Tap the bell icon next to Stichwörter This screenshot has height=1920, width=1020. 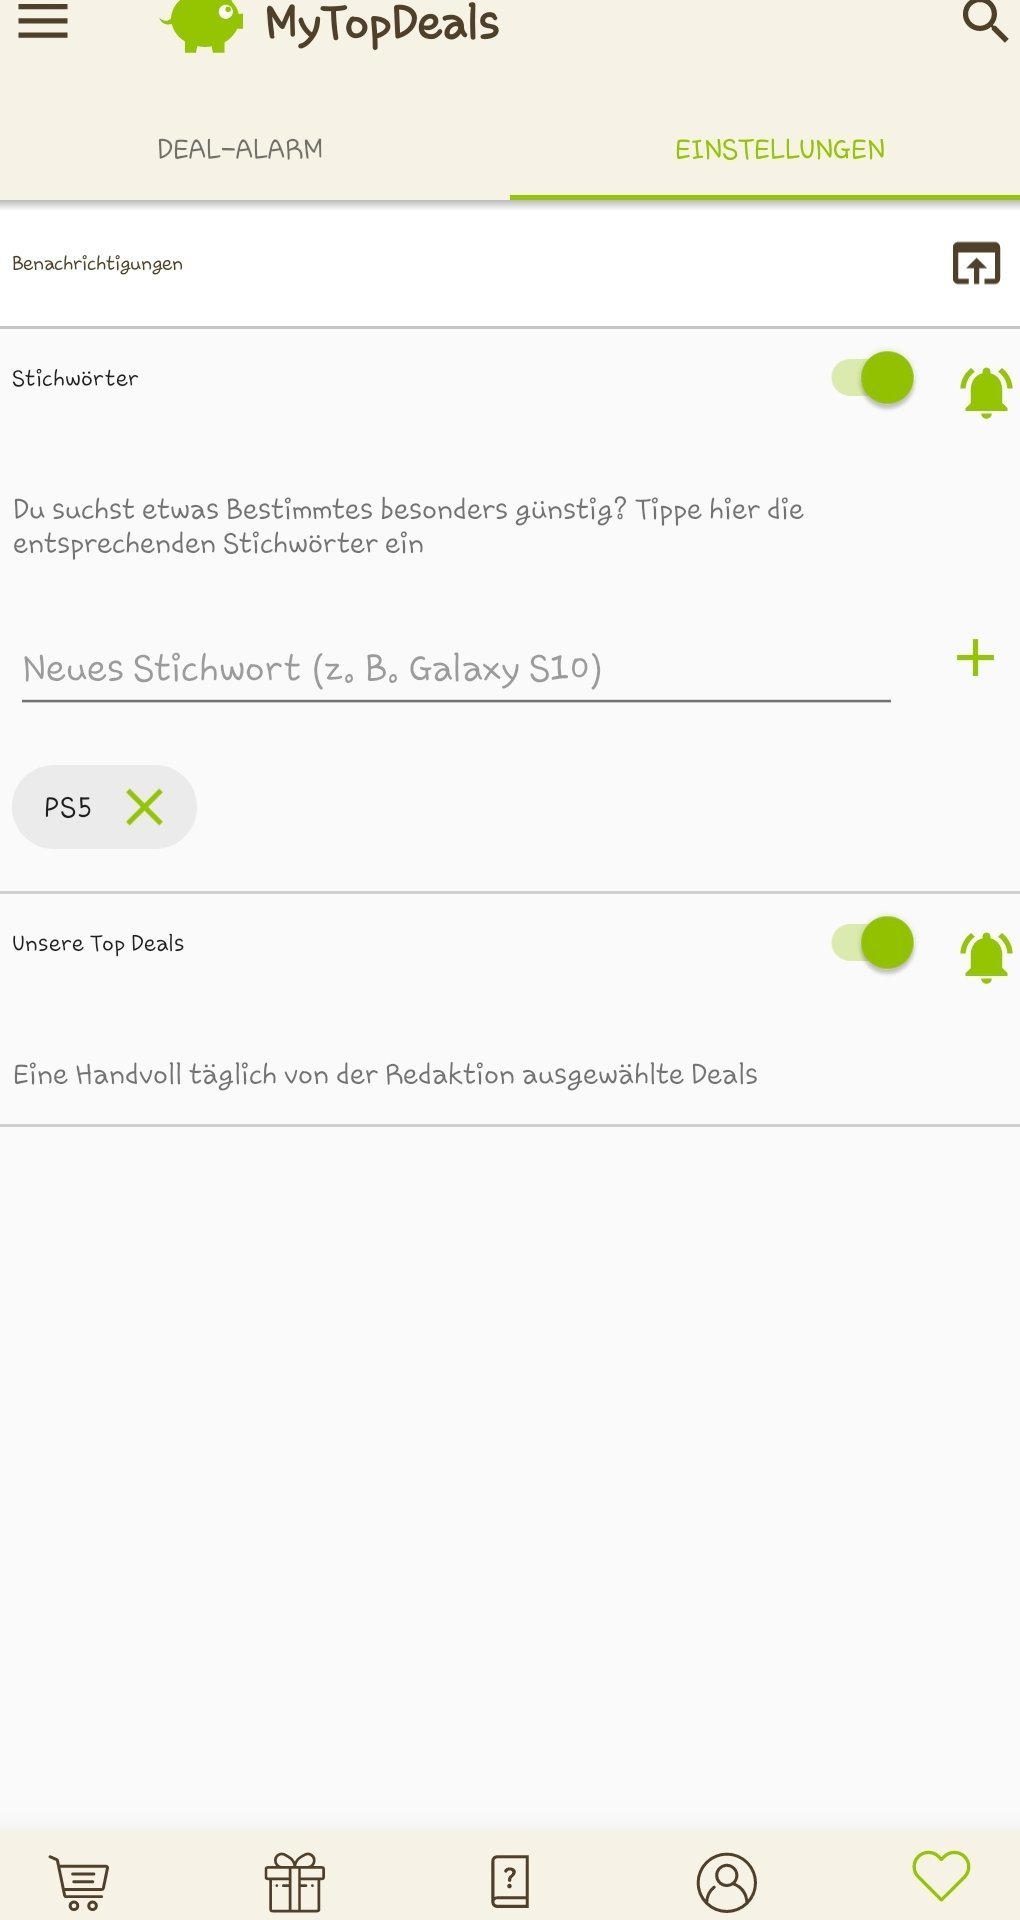click(986, 391)
